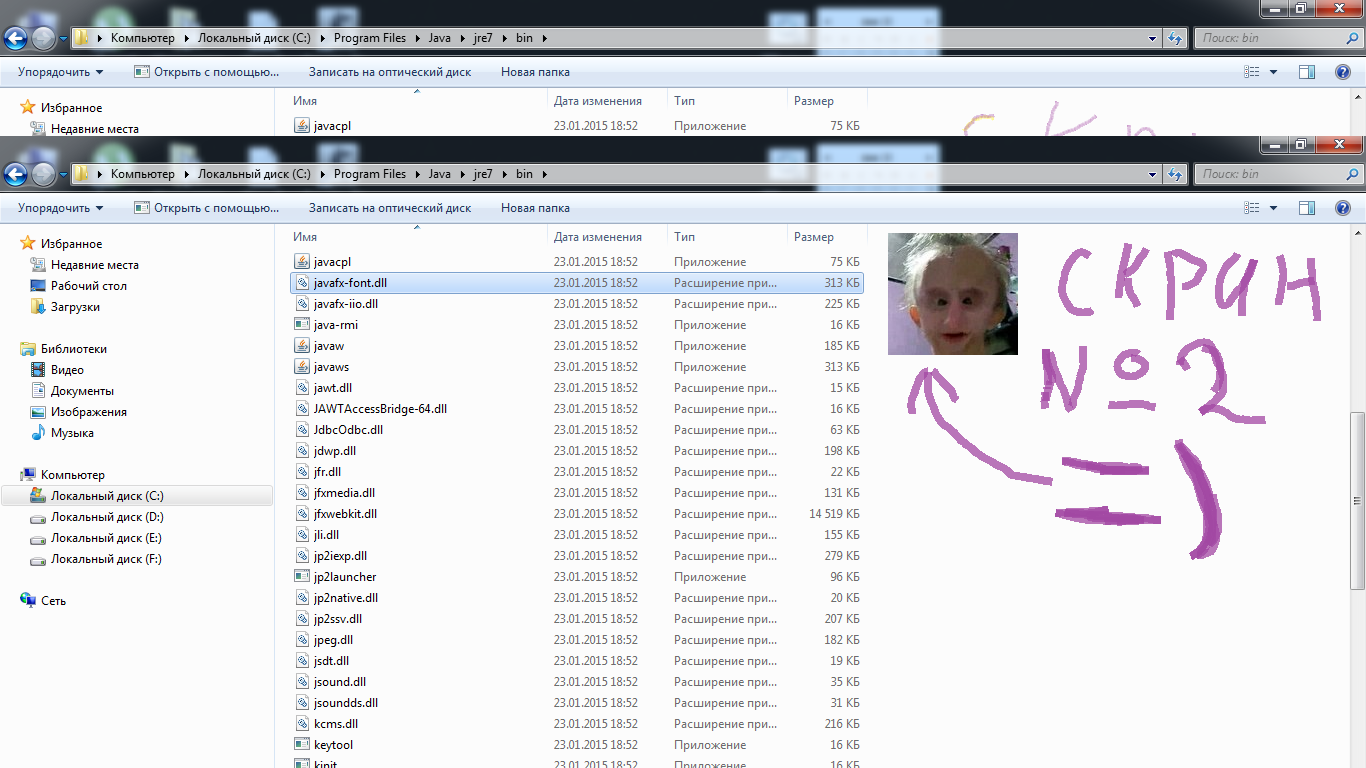Select the jsoundds.dll file name
This screenshot has height=768, width=1366.
coord(346,703)
